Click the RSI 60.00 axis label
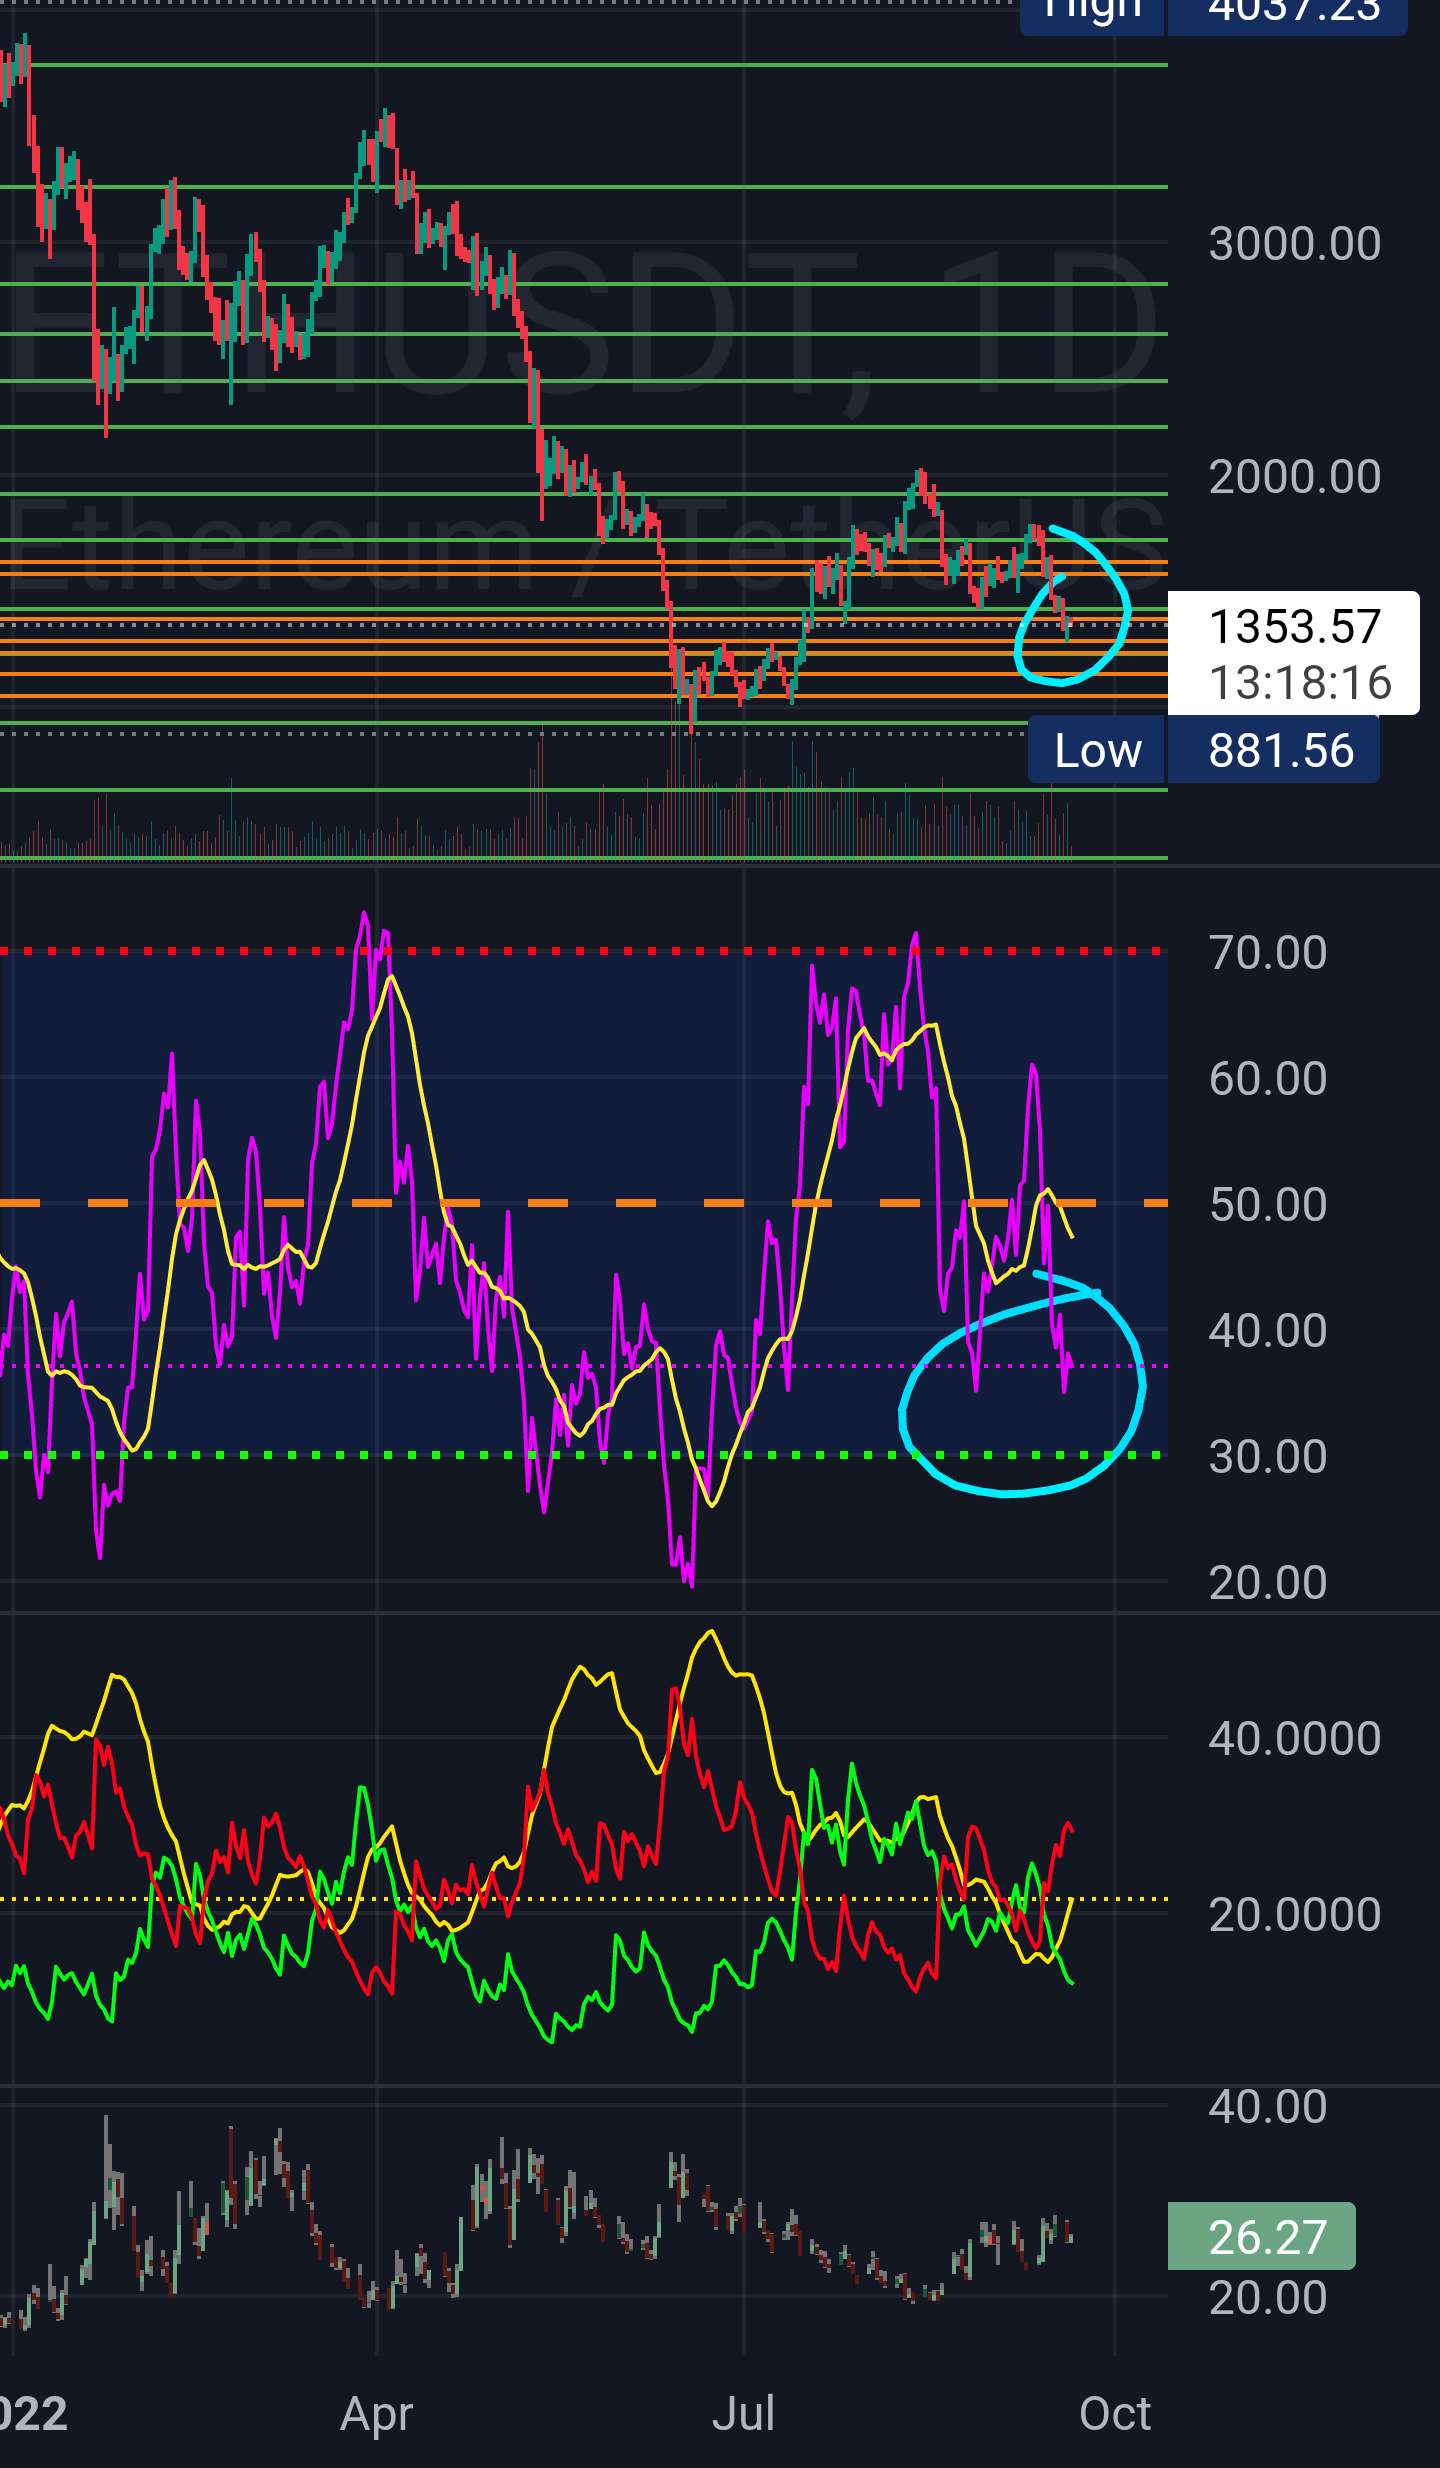The width and height of the screenshot is (1440, 2468). 1267,1078
